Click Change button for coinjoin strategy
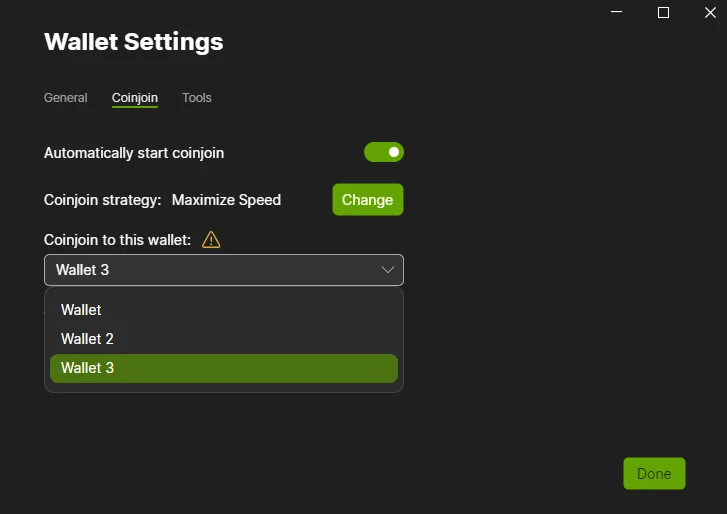The height and width of the screenshot is (514, 727). tap(367, 200)
